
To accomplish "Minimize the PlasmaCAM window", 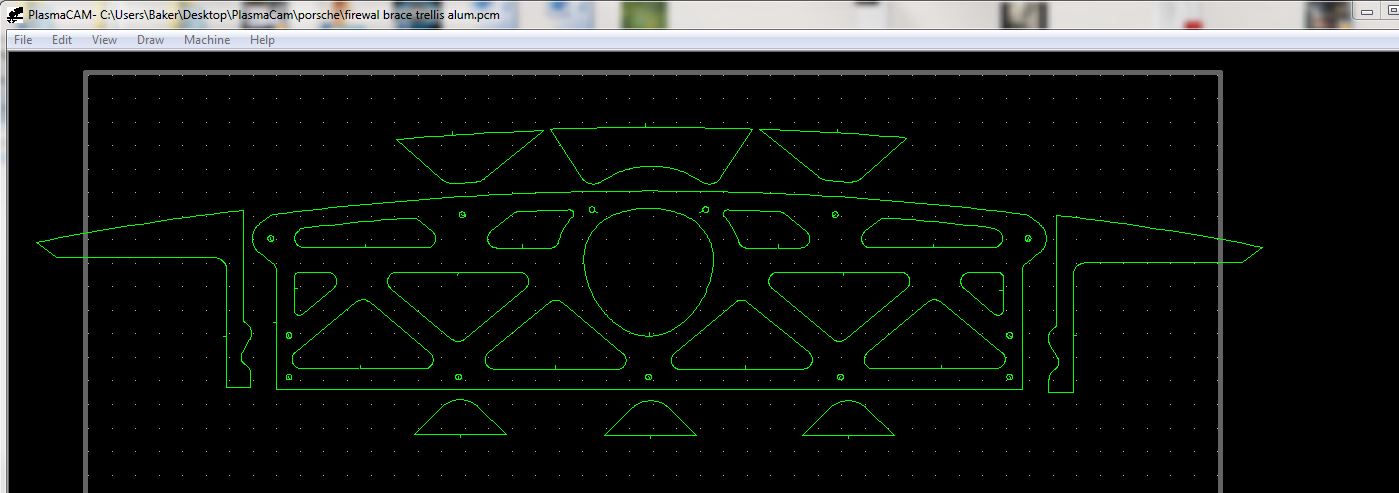I will point(1366,12).
